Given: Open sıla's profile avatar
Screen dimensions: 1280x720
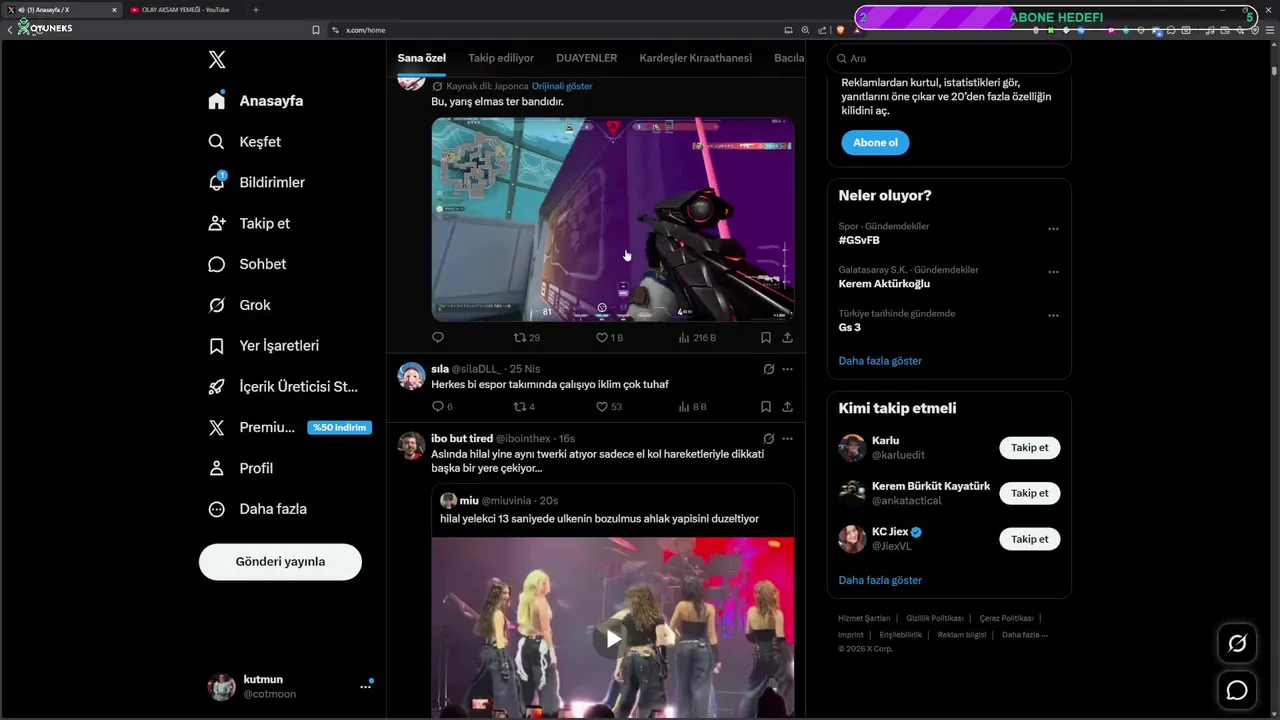Looking at the screenshot, I should pos(411,376).
